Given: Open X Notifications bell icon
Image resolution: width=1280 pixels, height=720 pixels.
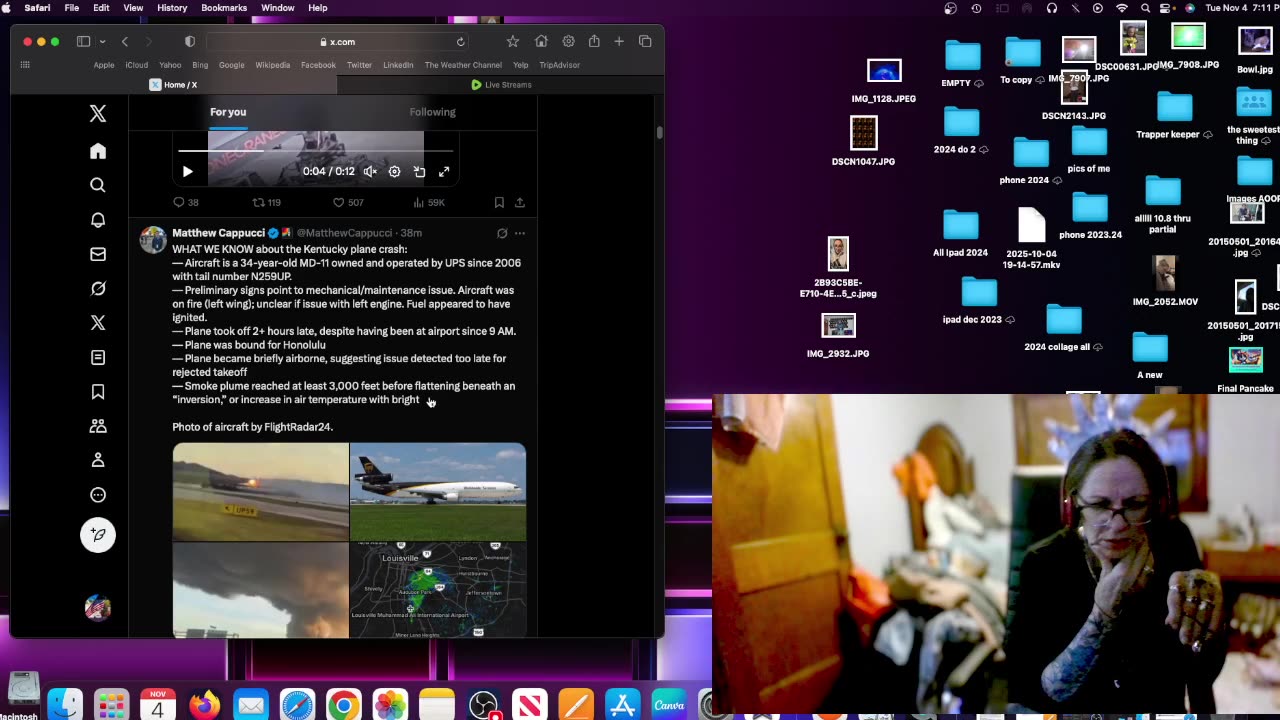Looking at the screenshot, I should 98,220.
